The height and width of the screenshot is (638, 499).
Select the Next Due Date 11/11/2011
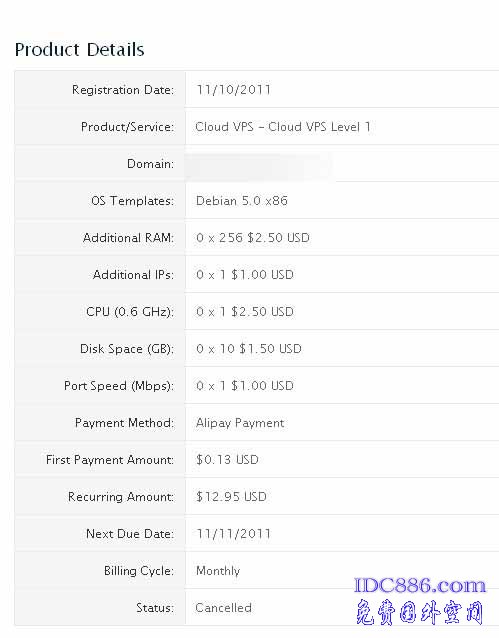pos(234,534)
